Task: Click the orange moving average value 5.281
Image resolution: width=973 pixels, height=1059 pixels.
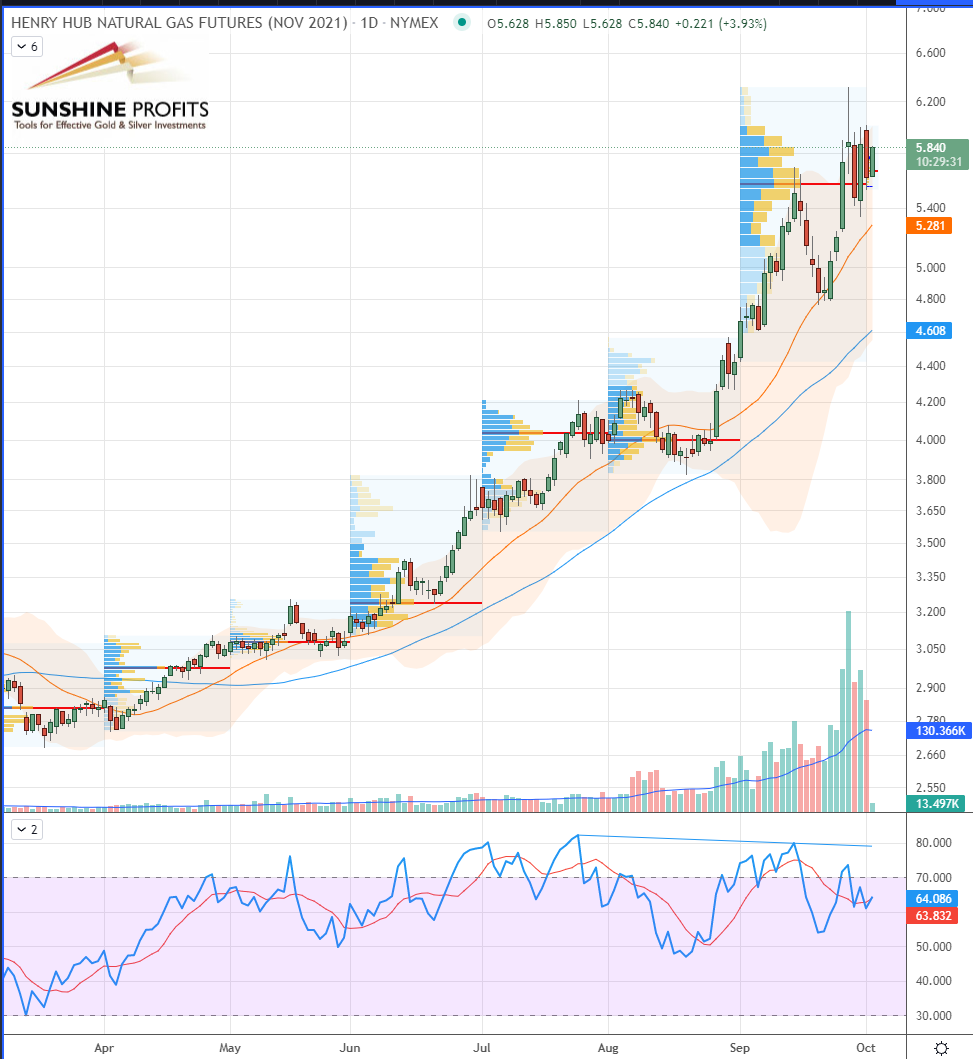Action: 929,226
